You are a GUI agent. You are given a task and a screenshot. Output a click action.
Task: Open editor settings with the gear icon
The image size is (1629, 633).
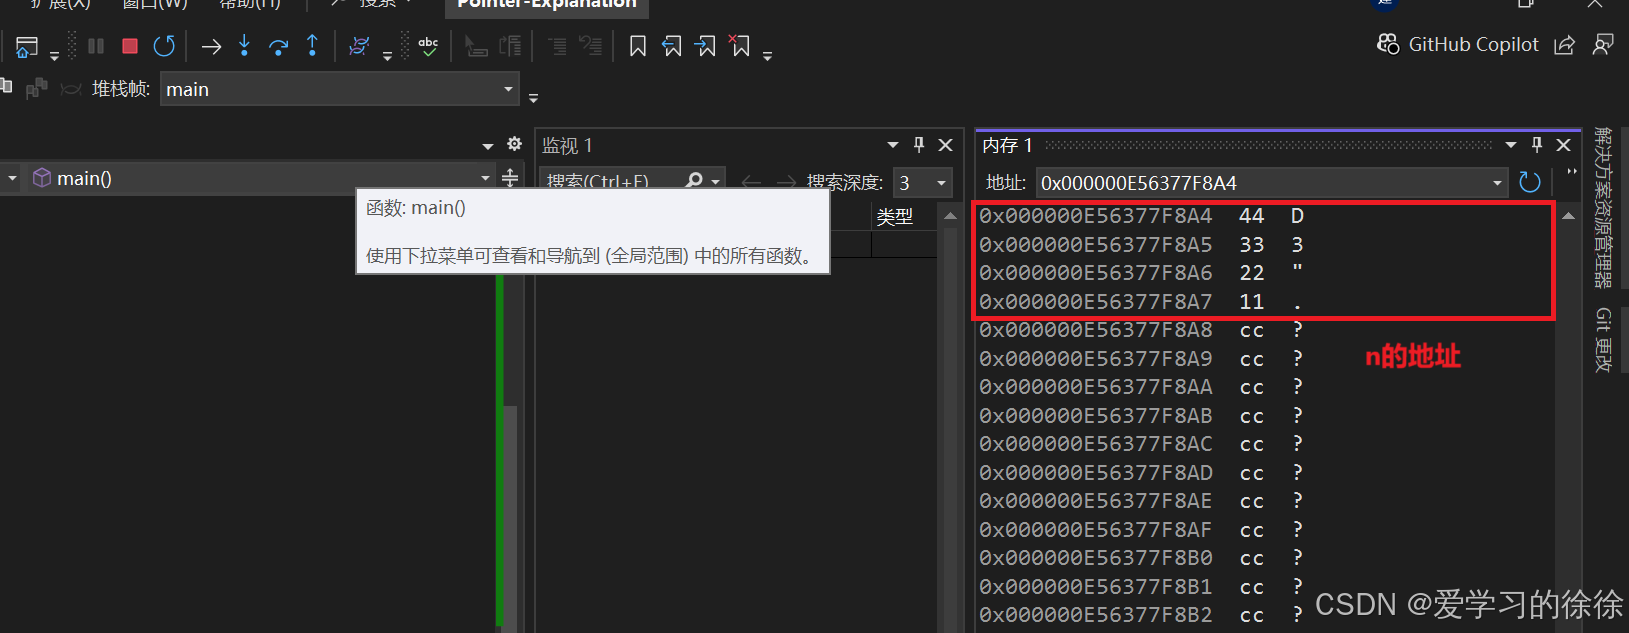pyautogui.click(x=514, y=144)
